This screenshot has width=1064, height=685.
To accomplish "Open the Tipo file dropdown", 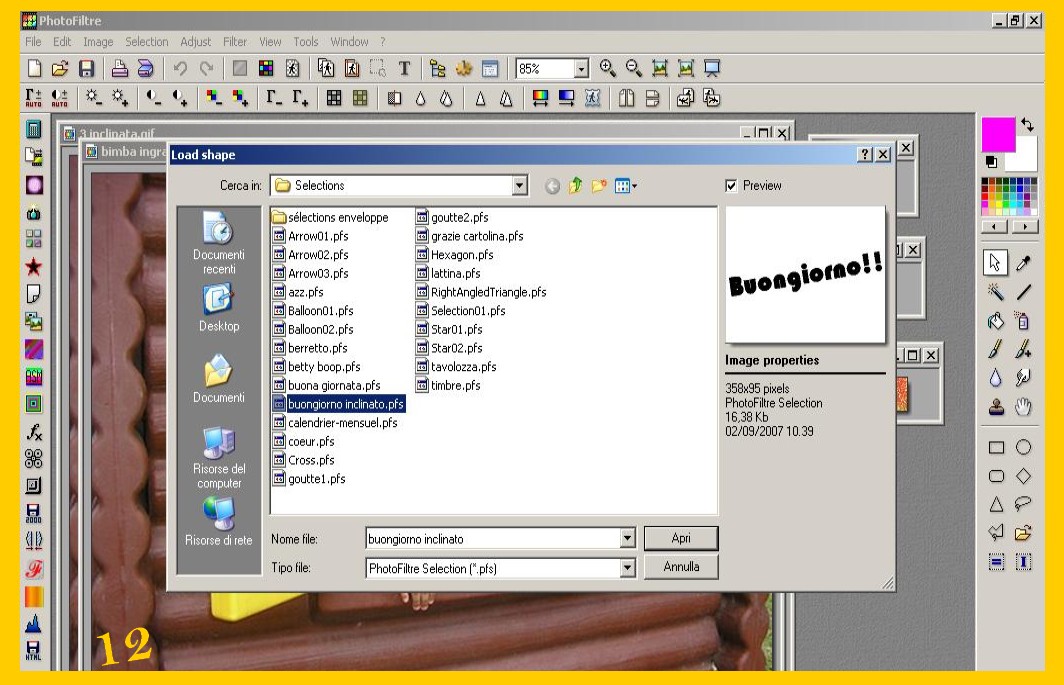I will [627, 568].
